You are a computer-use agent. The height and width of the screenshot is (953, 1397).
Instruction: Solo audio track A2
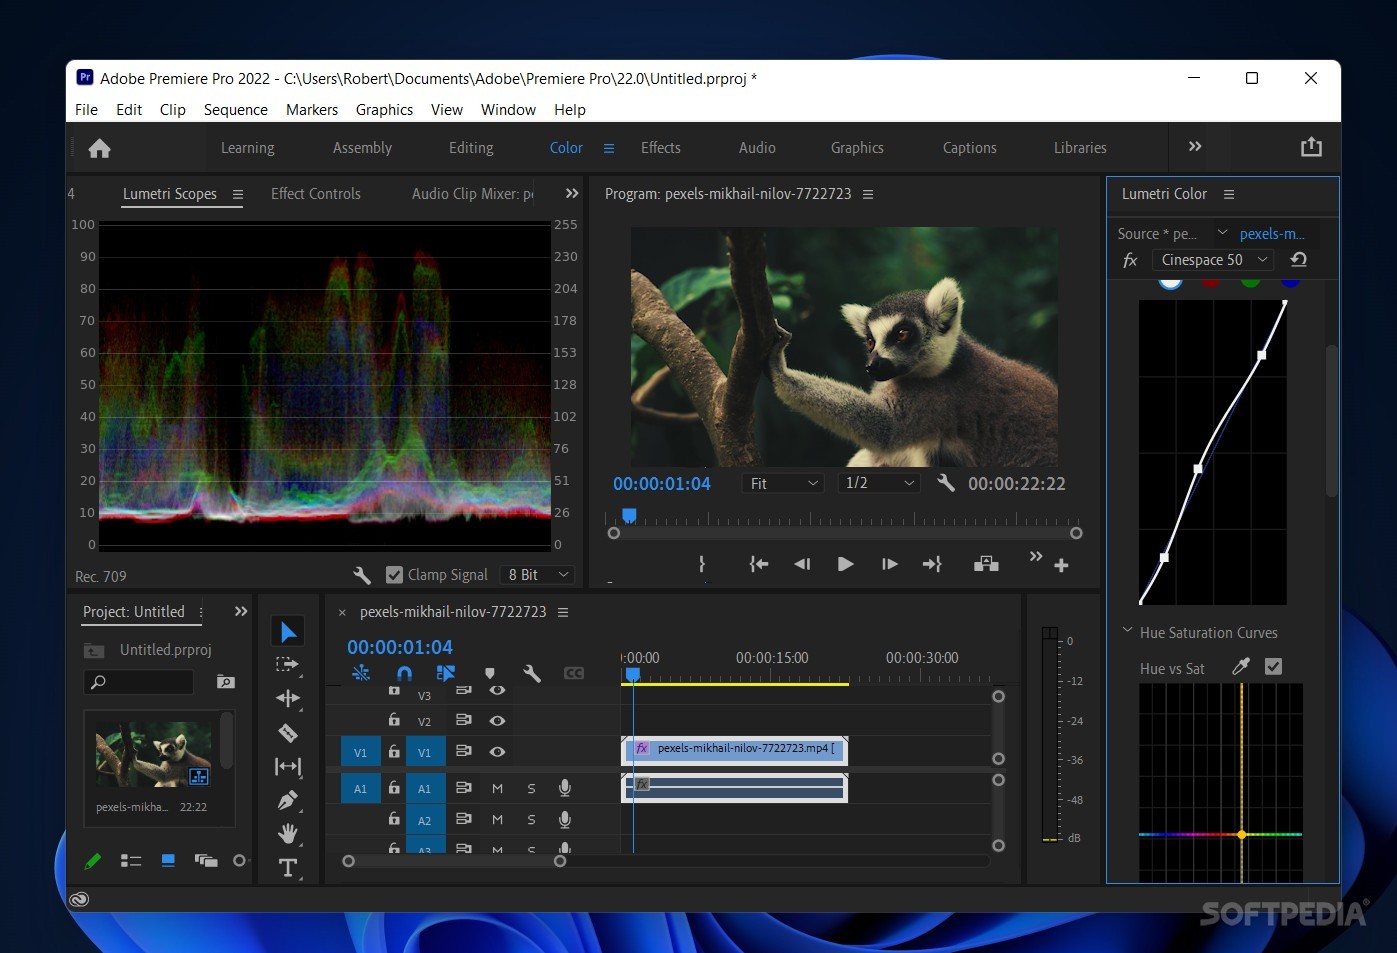(x=531, y=820)
